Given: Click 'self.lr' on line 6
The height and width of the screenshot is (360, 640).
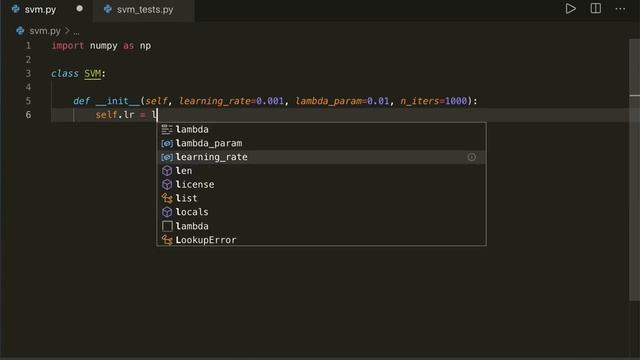Looking at the screenshot, I should coord(115,115).
